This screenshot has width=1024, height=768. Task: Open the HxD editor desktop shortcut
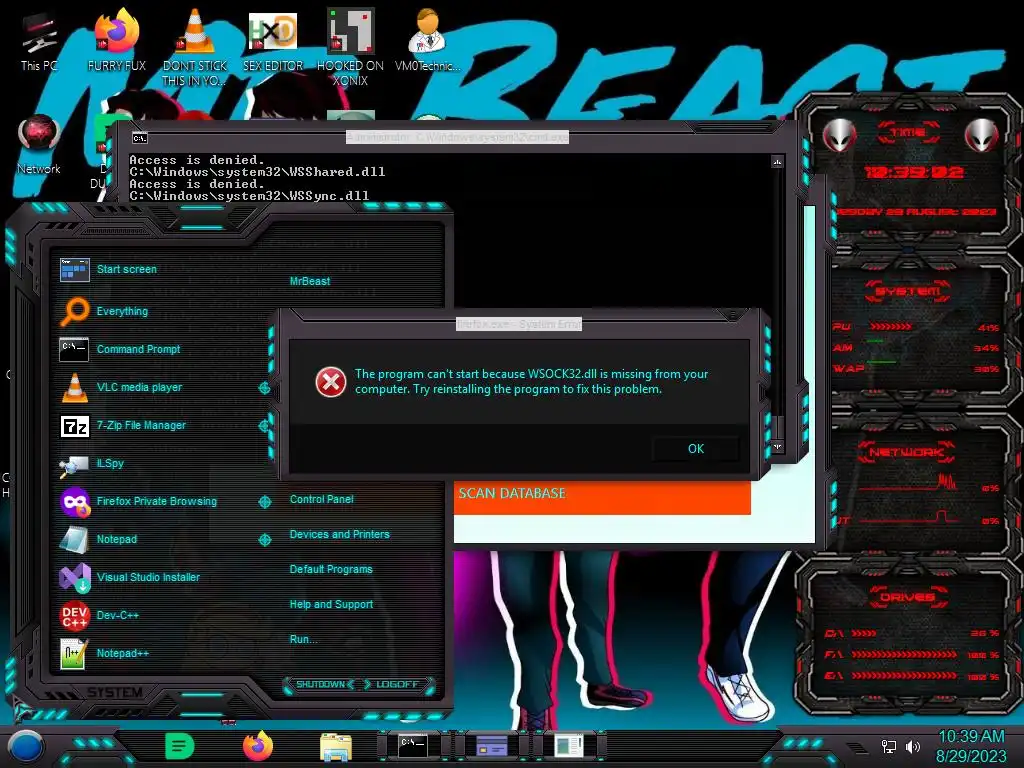[x=272, y=42]
